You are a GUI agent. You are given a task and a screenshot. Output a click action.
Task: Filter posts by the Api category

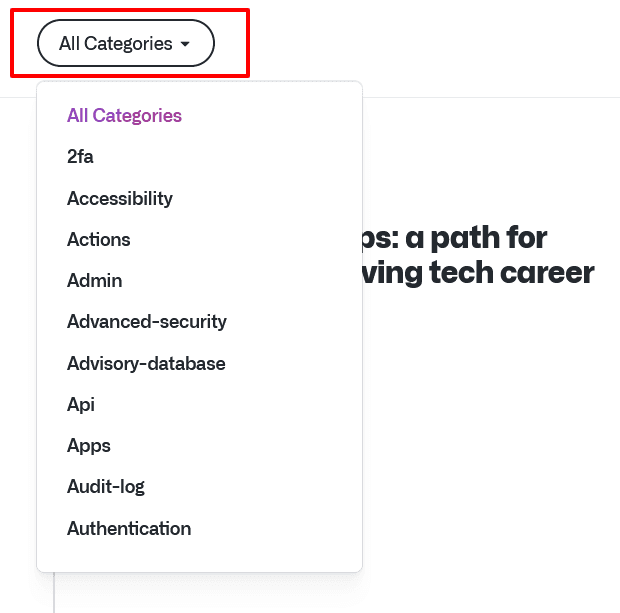click(x=81, y=404)
